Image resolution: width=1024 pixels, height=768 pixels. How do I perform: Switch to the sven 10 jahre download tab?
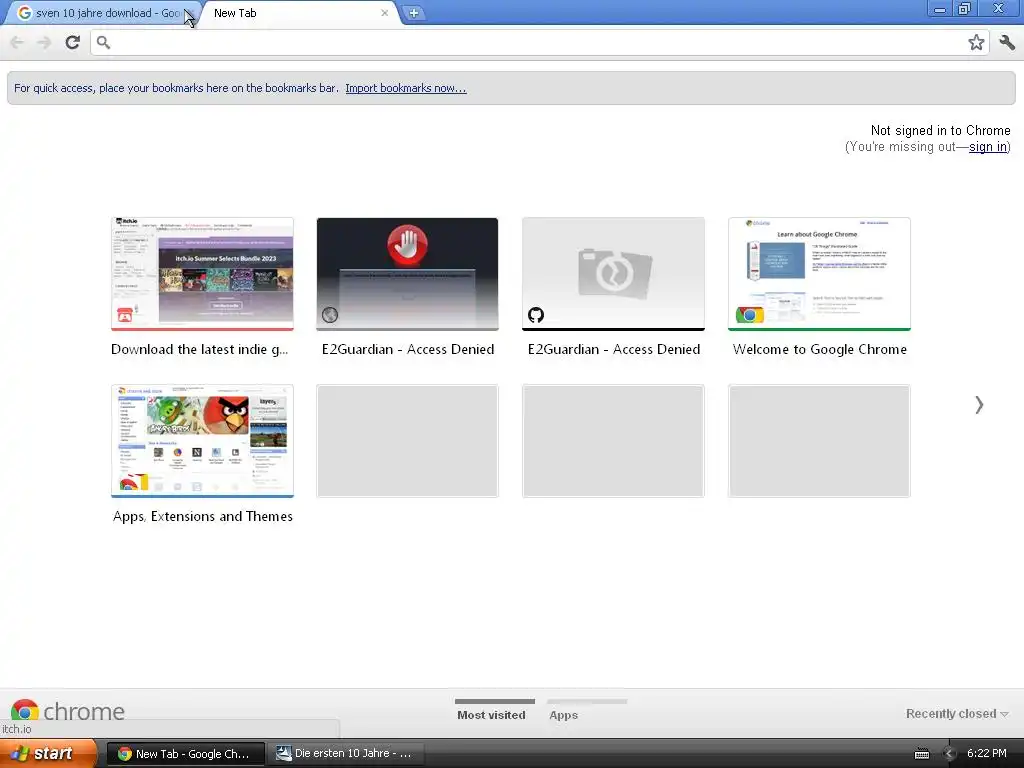[x=101, y=13]
